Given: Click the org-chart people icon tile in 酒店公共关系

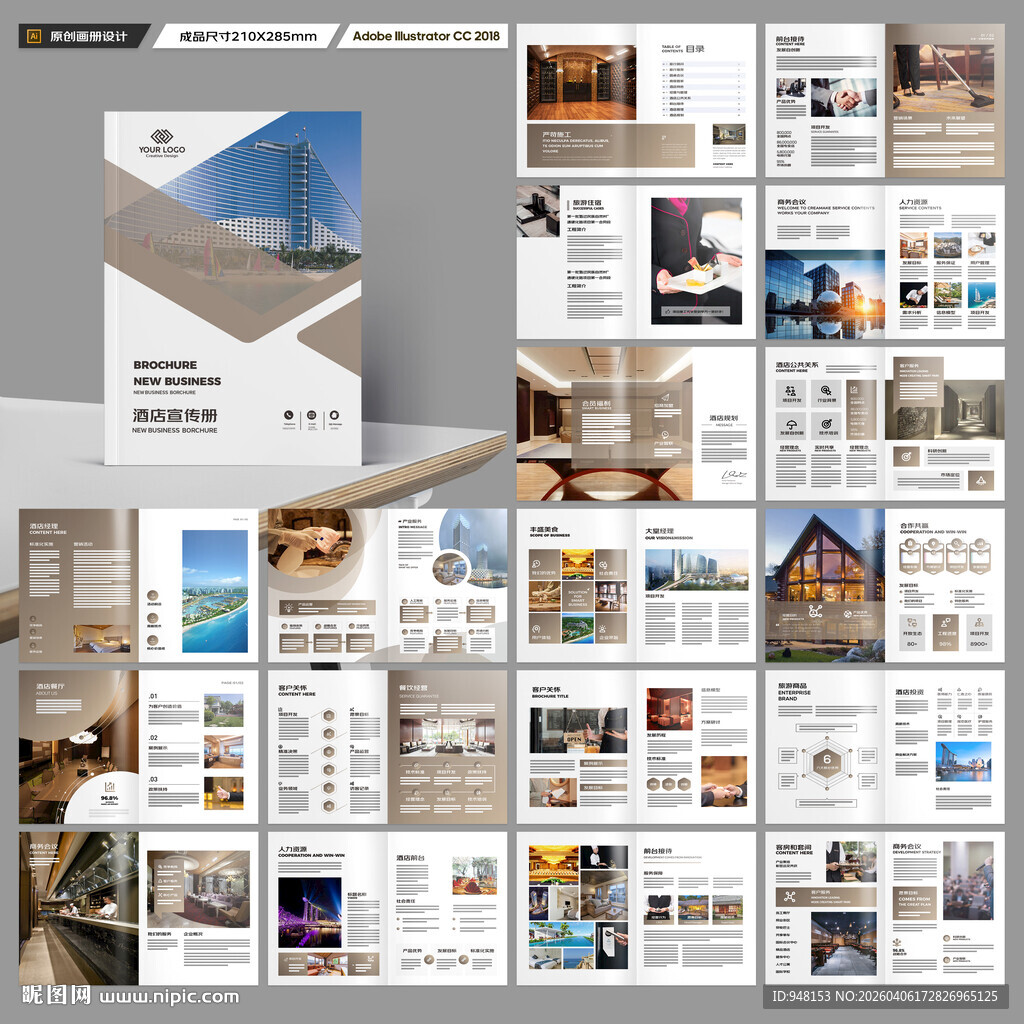Looking at the screenshot, I should click(x=791, y=393).
